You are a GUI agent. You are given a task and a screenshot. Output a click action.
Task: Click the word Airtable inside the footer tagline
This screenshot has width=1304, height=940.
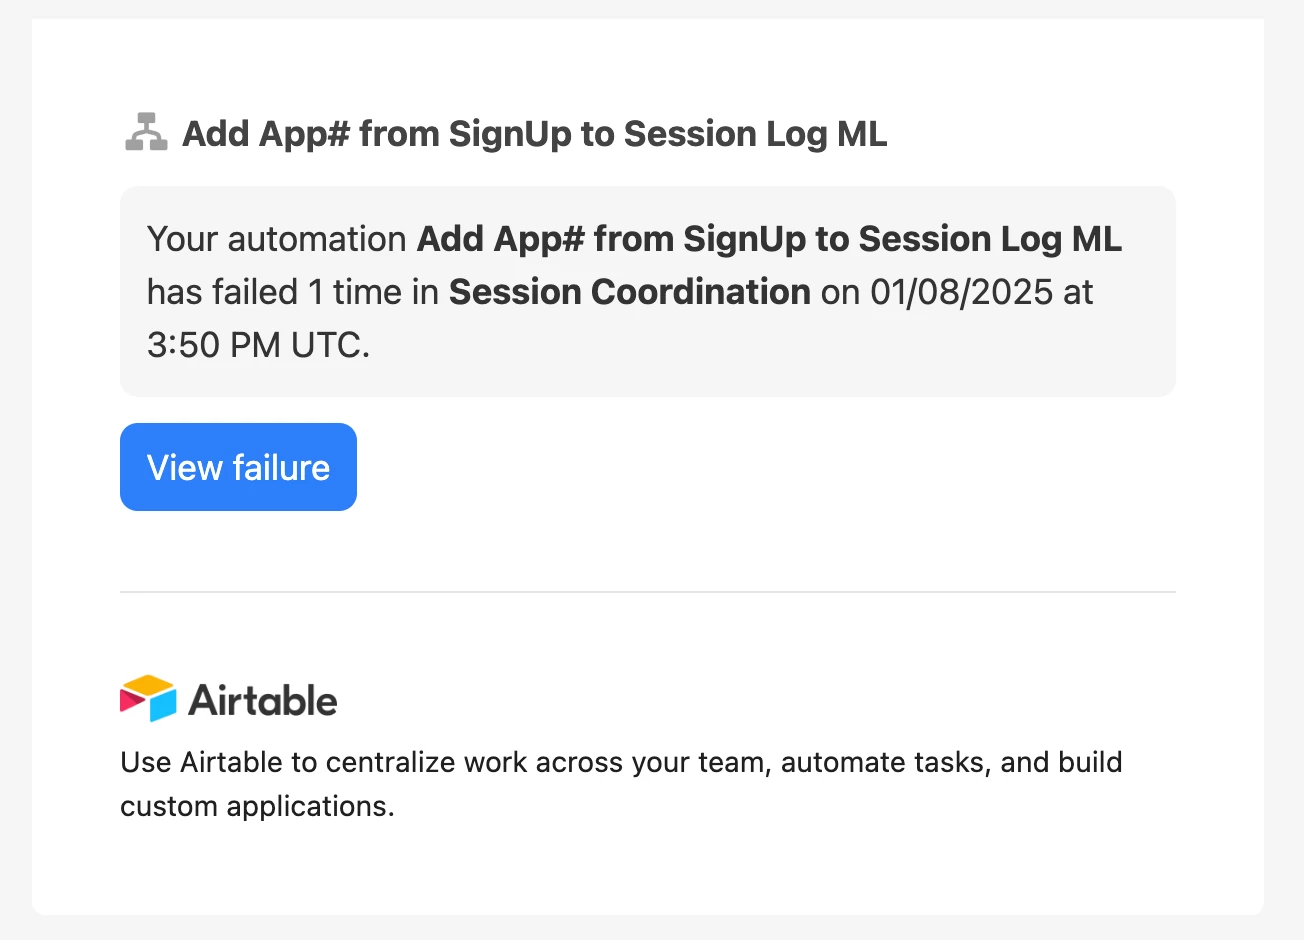[232, 762]
